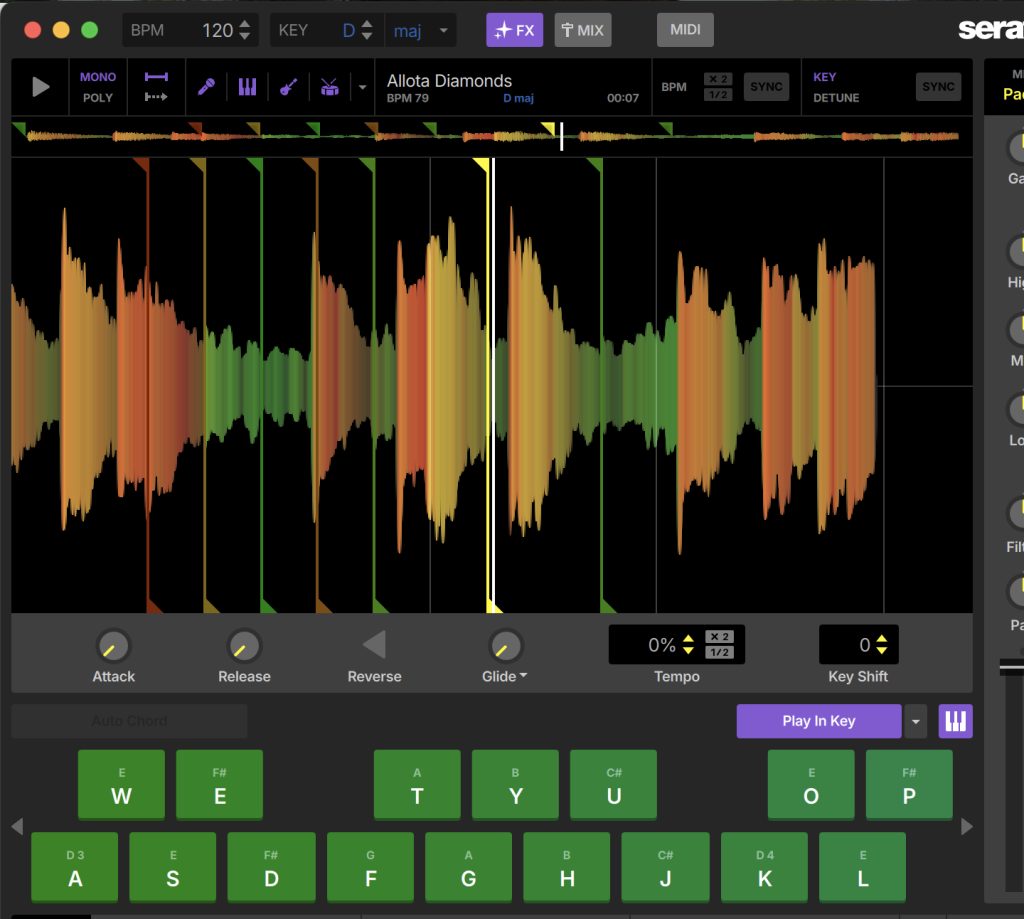Image resolution: width=1024 pixels, height=919 pixels.
Task: Toggle the MIX panel button
Action: click(x=582, y=30)
